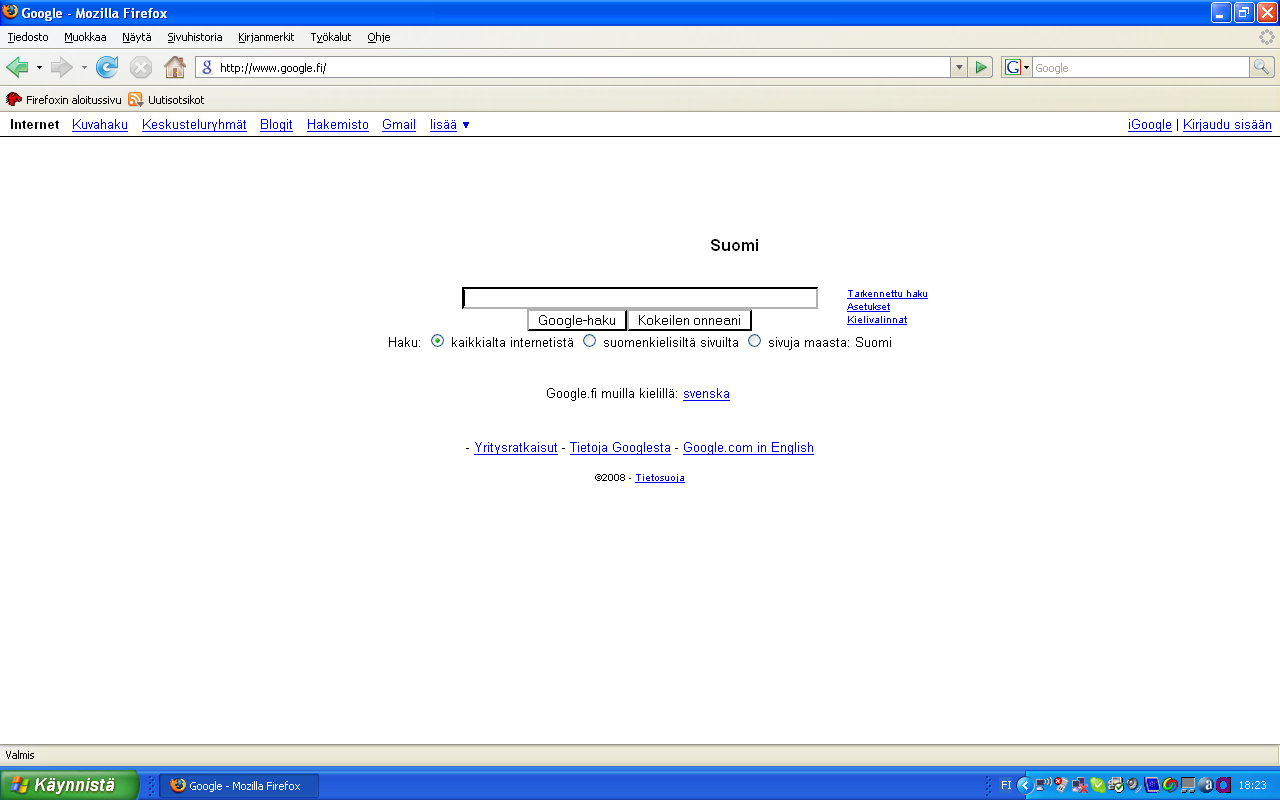This screenshot has height=800, width=1280.
Task: Open the Yritysratkaisut link
Action: pos(516,448)
